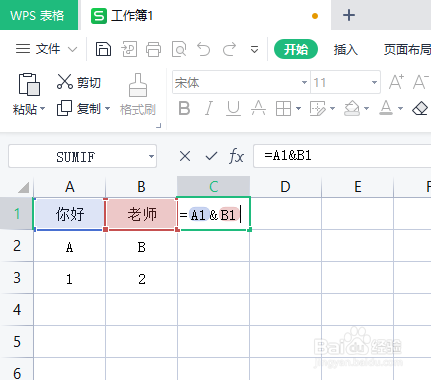Open Print Preview icon
Viewport: 431px width, 380px height.
pyautogui.click(x=179, y=49)
